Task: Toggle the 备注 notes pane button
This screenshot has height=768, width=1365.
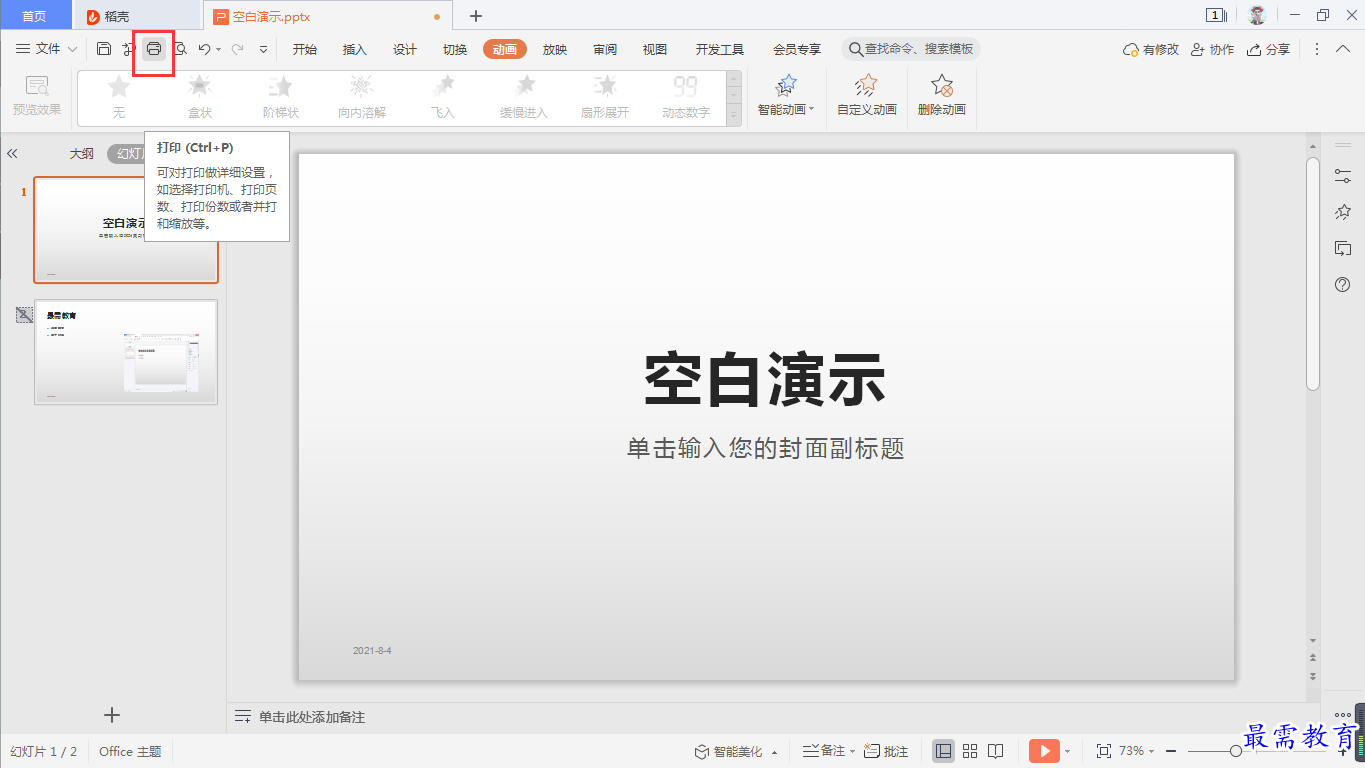Action: (x=824, y=751)
